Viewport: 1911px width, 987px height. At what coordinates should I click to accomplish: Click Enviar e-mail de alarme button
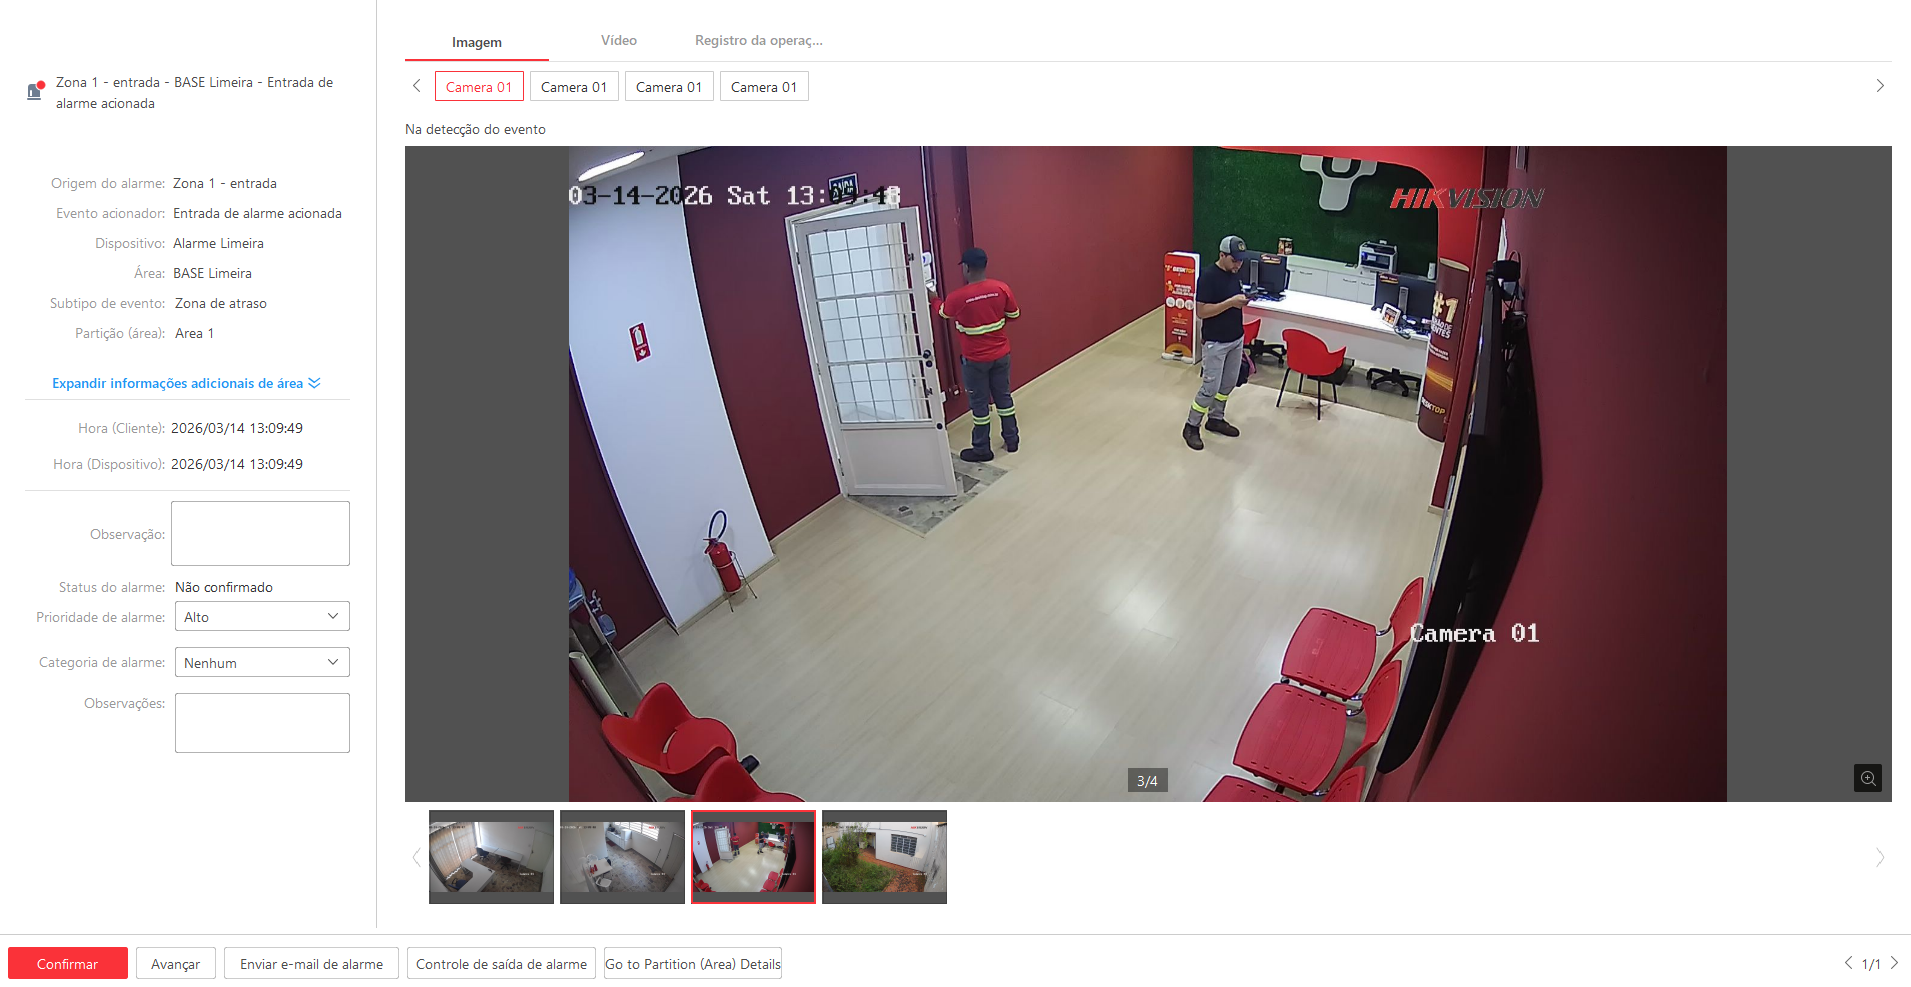click(x=311, y=964)
